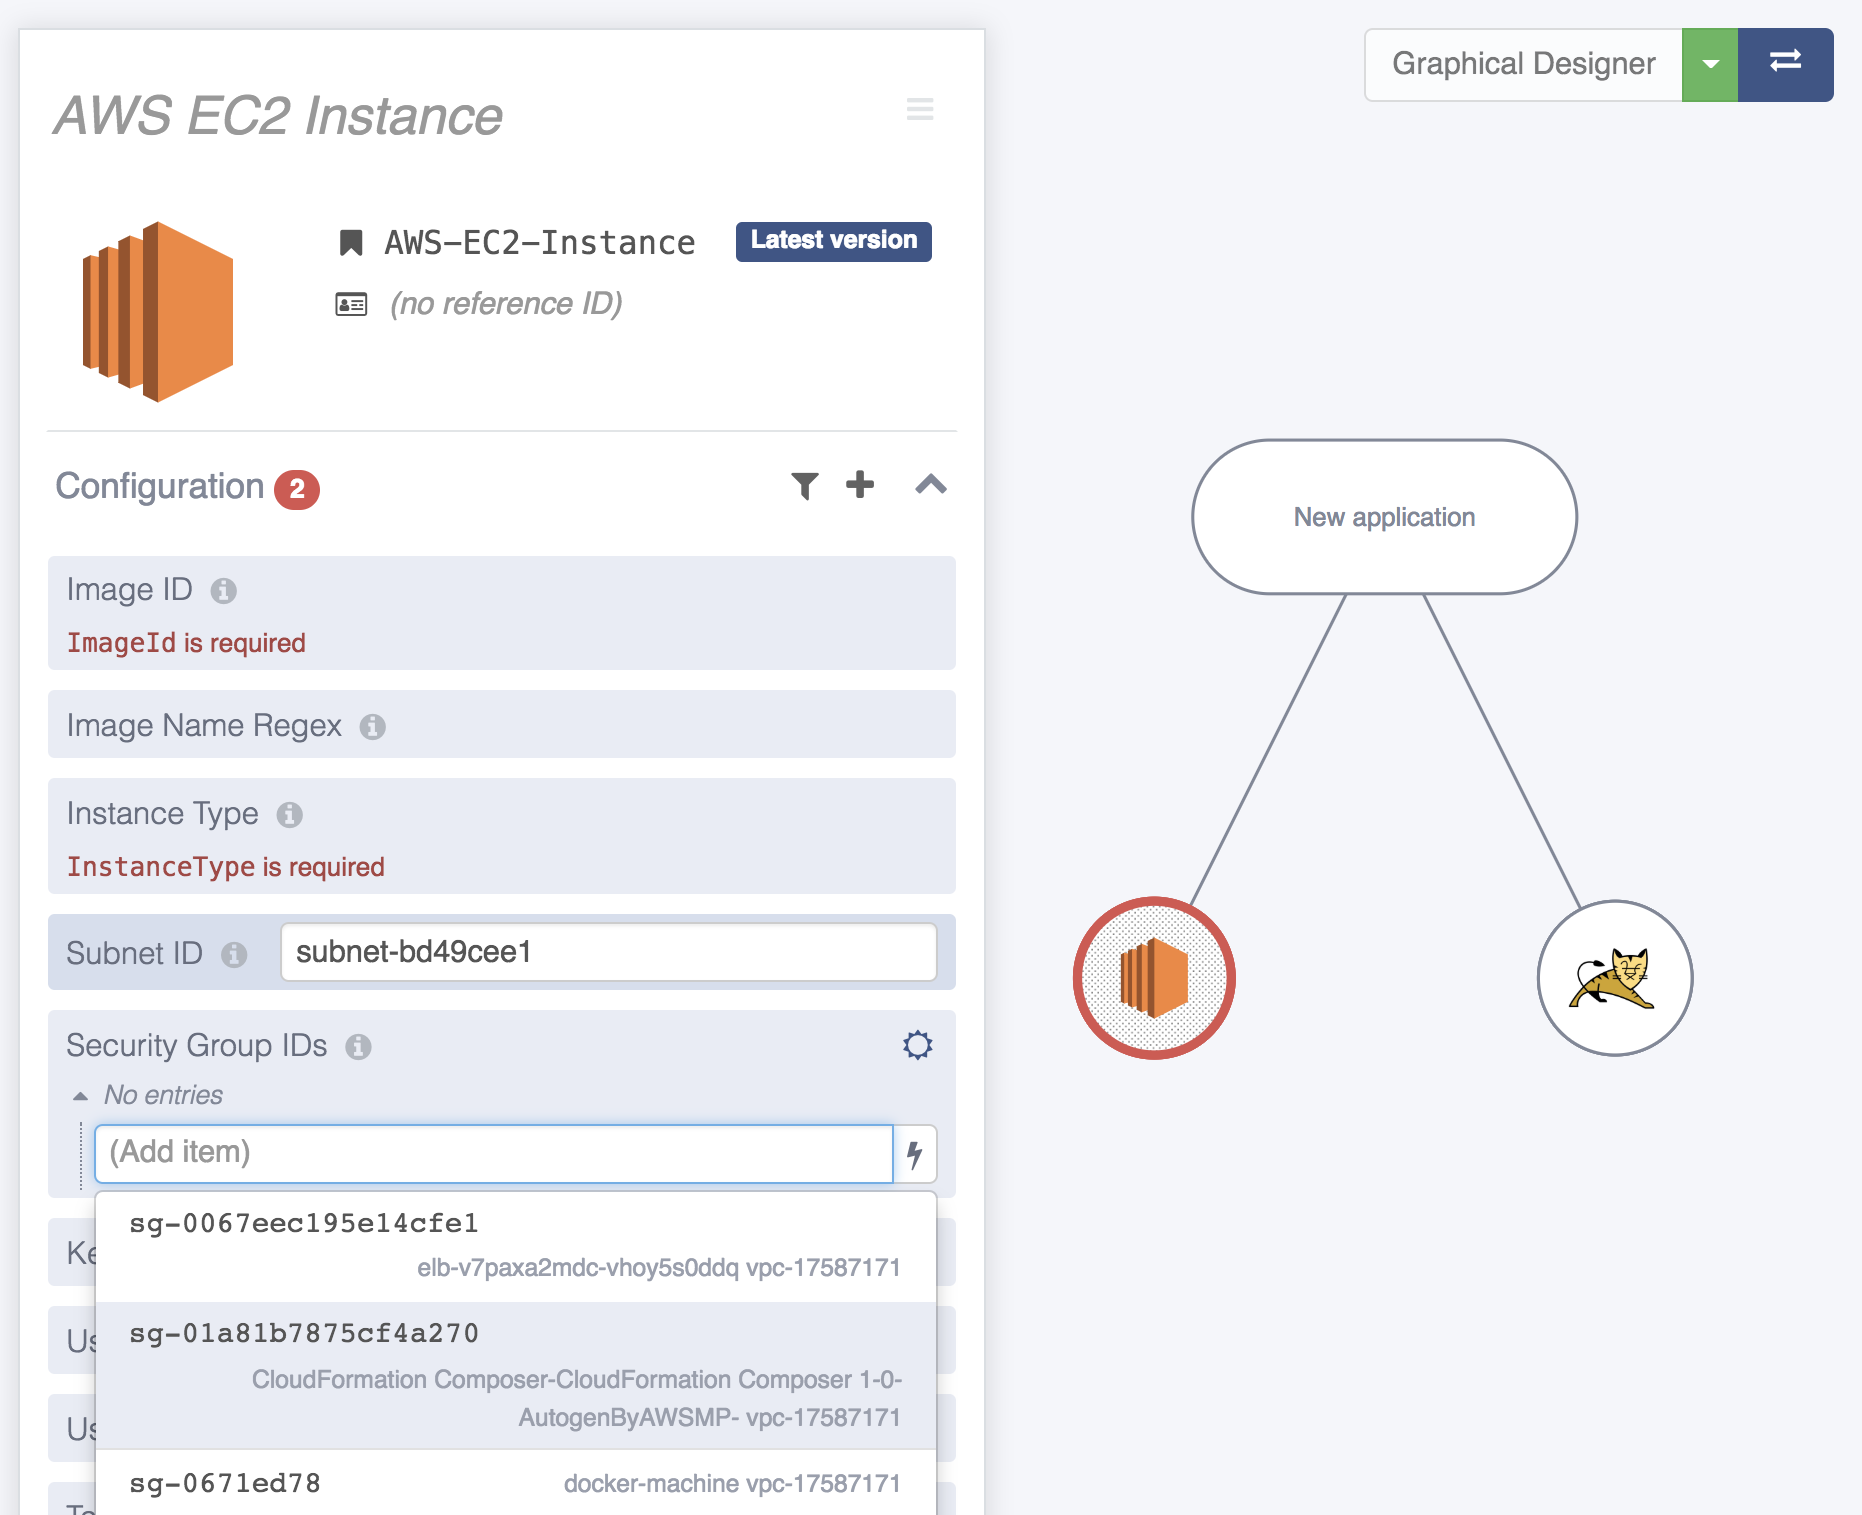Show info for Image ID
The width and height of the screenshot is (1862, 1515).
(224, 591)
